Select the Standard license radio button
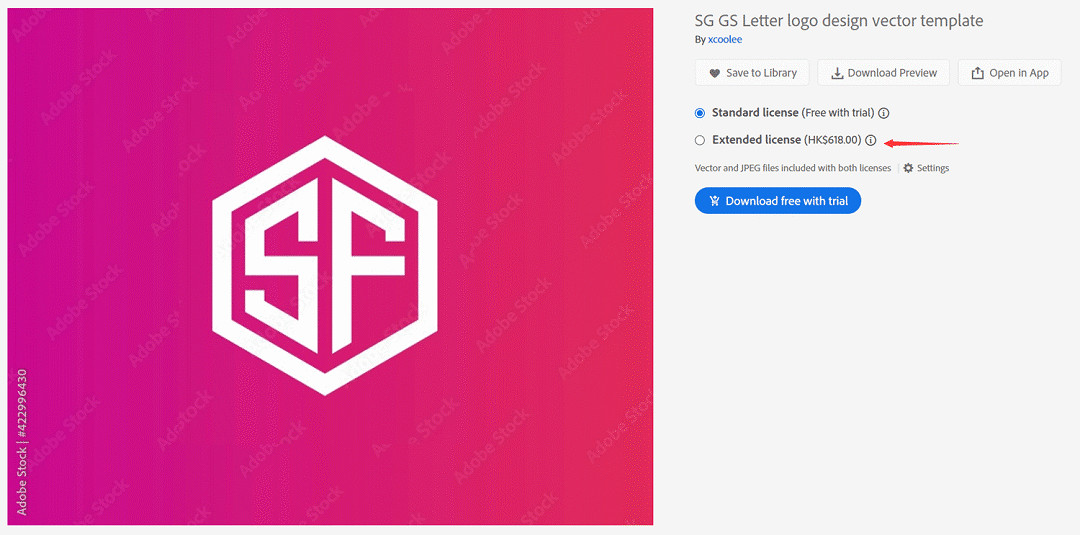Image resolution: width=1080 pixels, height=535 pixels. coord(700,113)
